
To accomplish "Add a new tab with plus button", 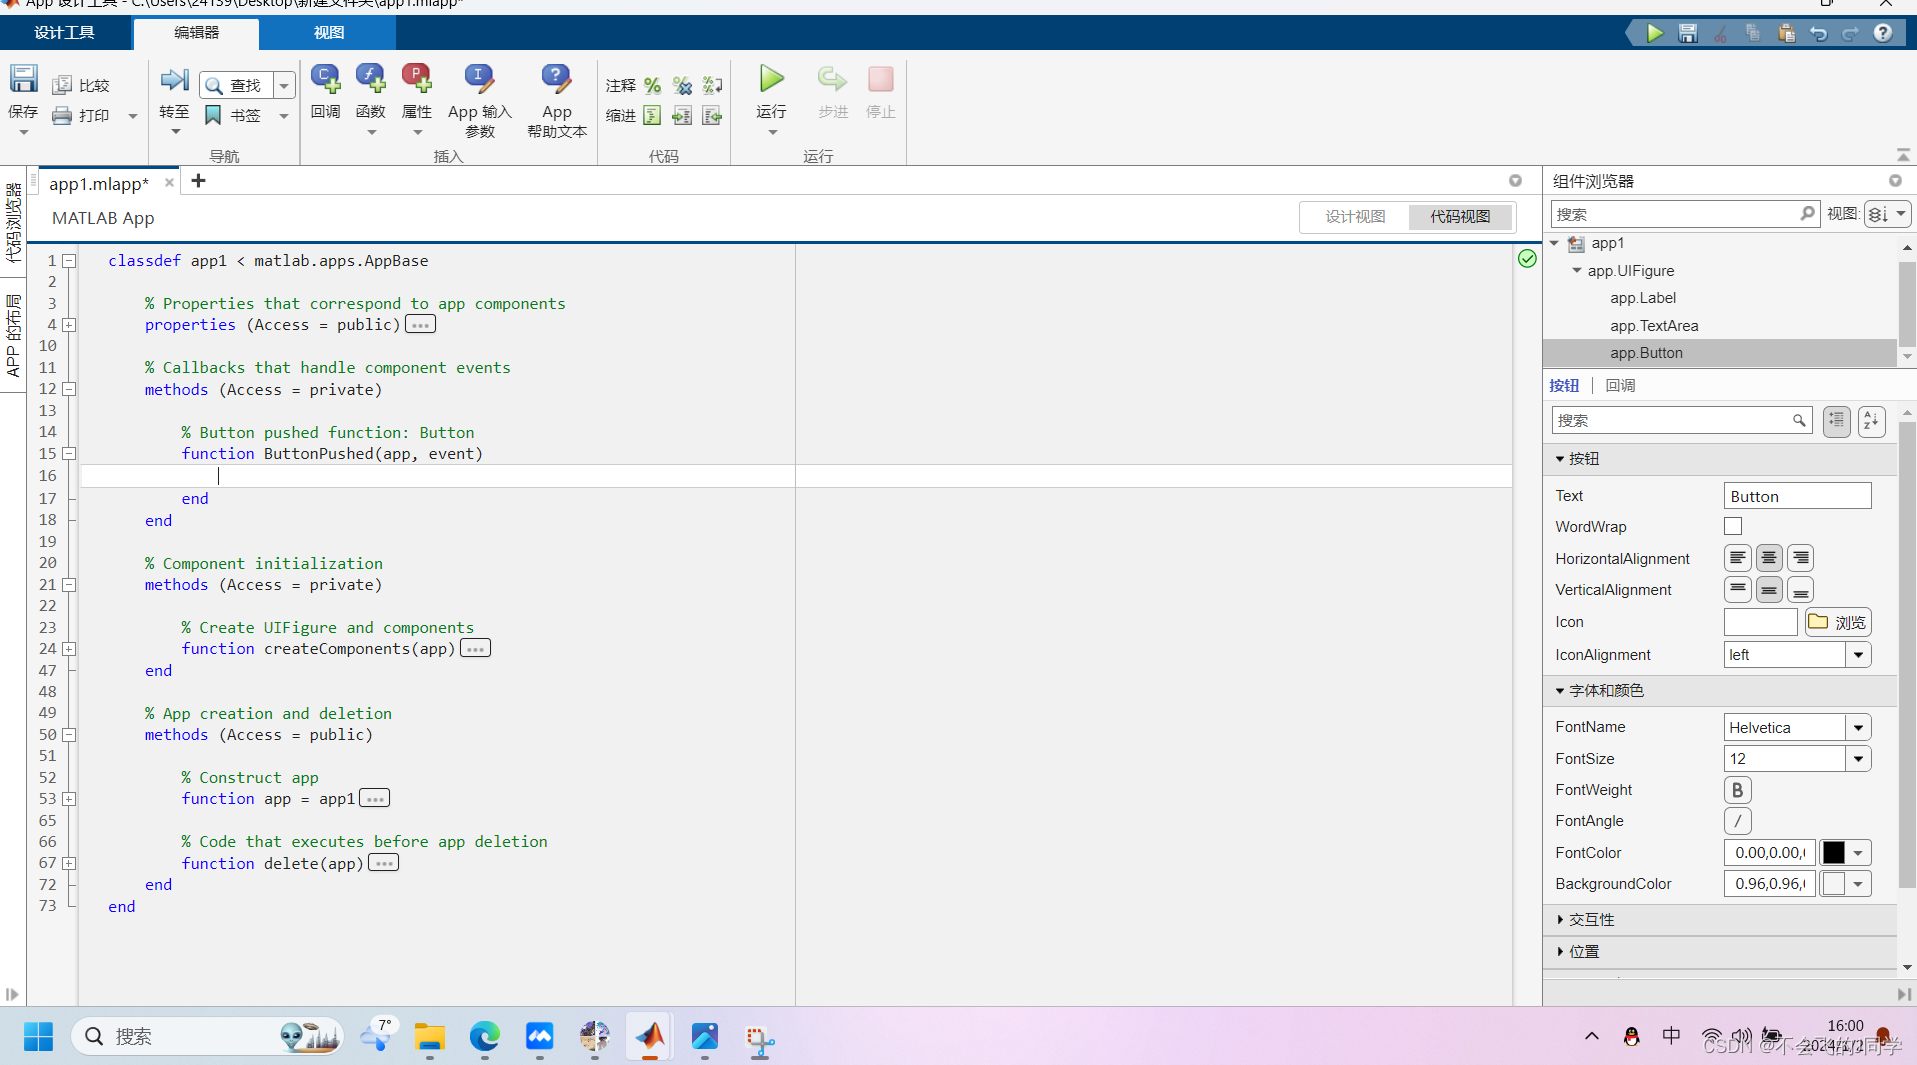I will click(x=198, y=181).
